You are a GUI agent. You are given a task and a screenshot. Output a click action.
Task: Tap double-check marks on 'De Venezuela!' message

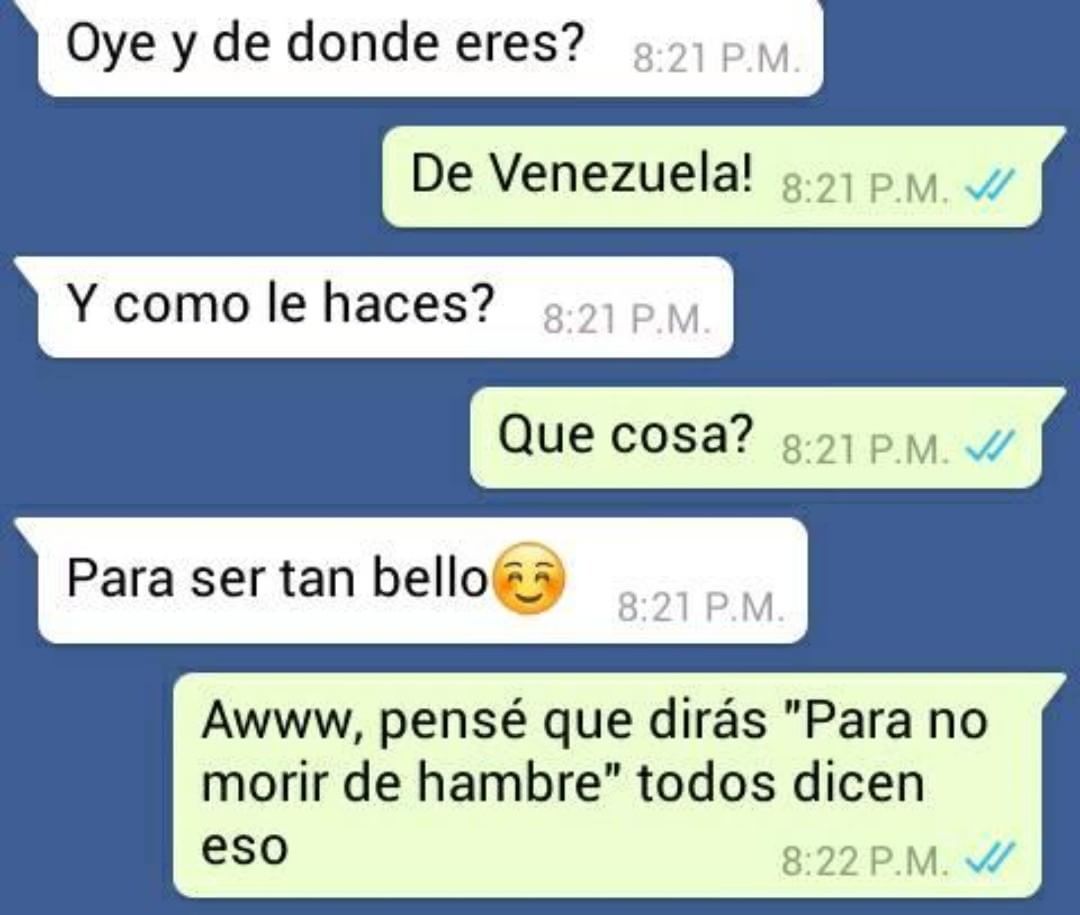click(990, 185)
